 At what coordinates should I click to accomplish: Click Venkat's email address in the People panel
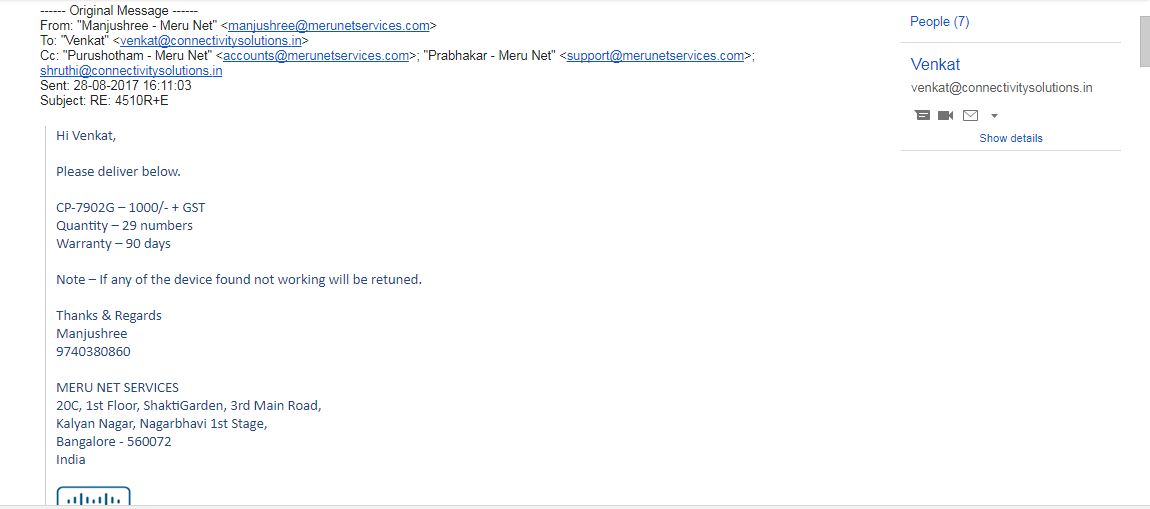tap(1001, 88)
